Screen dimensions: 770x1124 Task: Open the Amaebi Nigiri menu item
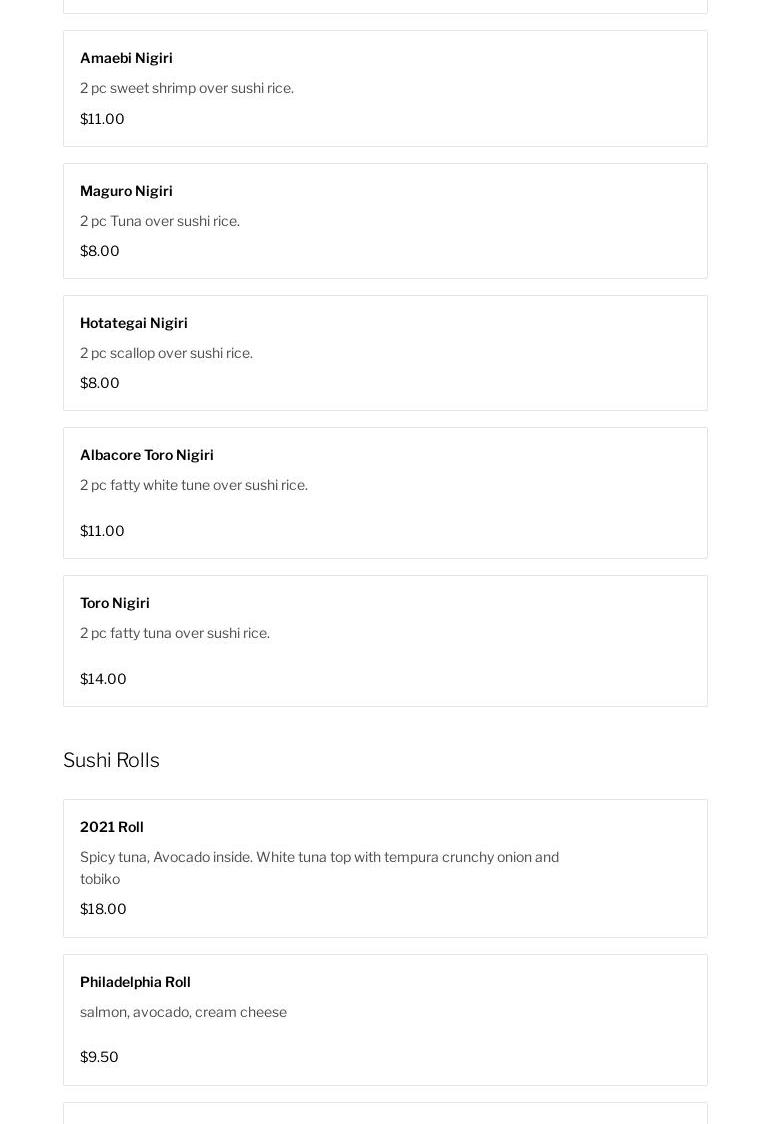coord(126,58)
